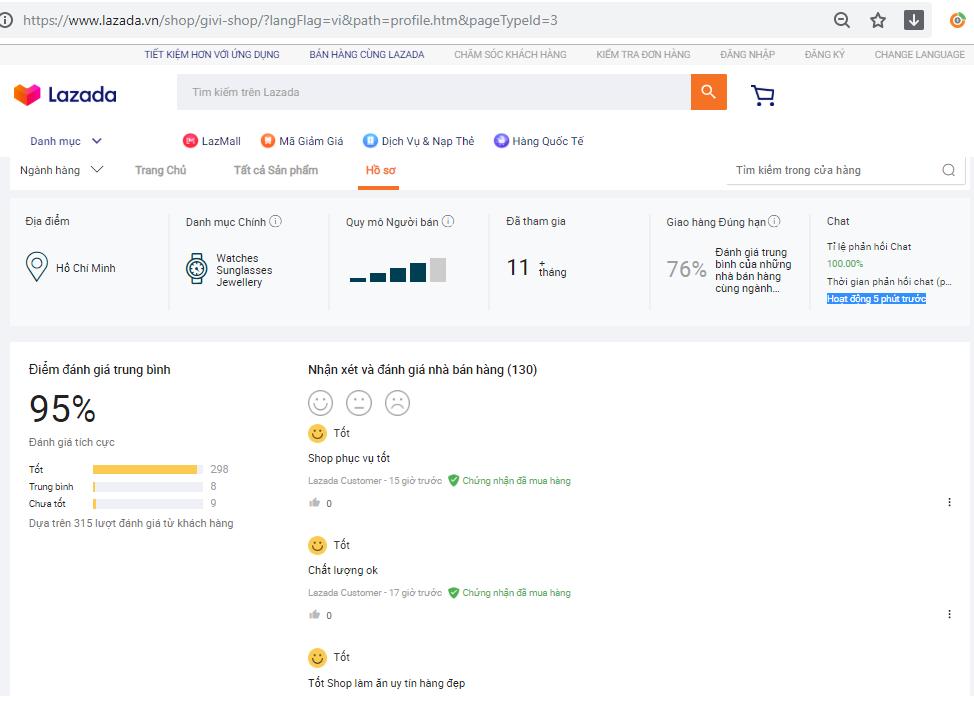Click Change Language
This screenshot has width=974, height=725.
click(x=919, y=55)
